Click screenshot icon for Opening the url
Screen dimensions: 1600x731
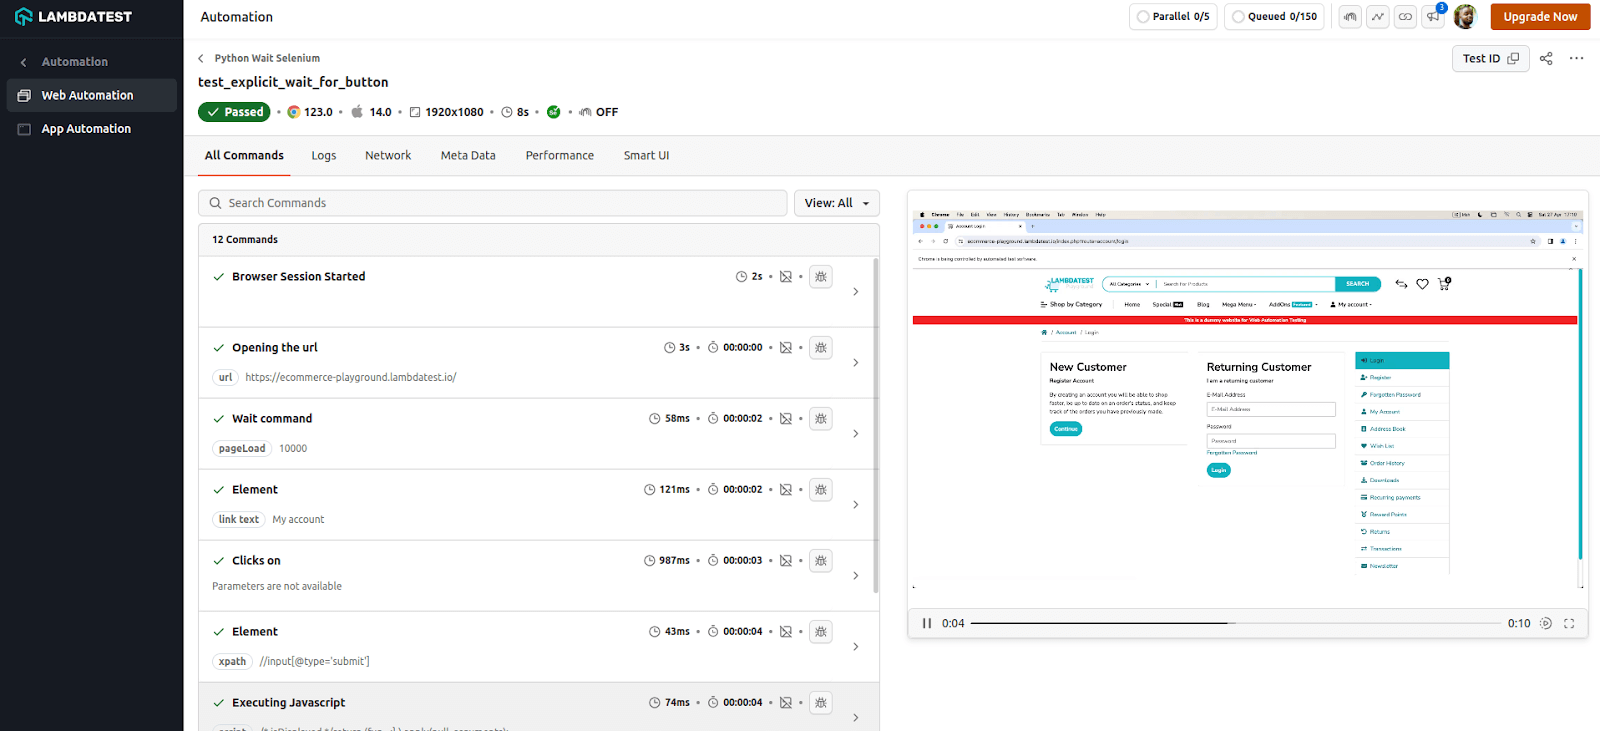coord(786,348)
